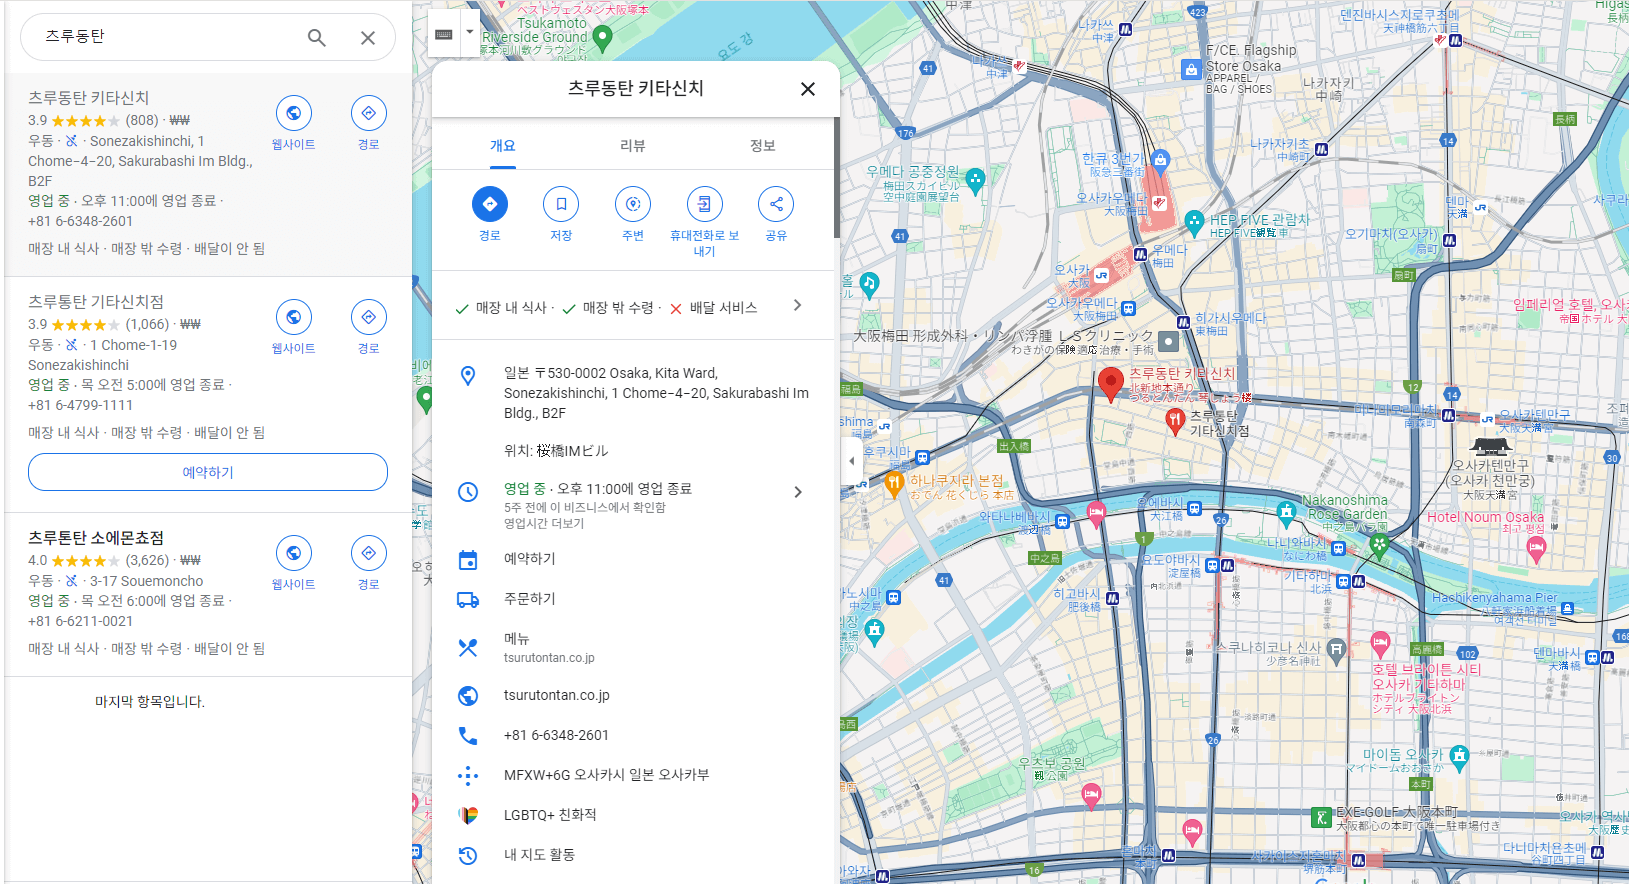The height and width of the screenshot is (884, 1629).
Task: Click the detail panel scrollbar
Action: (x=836, y=176)
